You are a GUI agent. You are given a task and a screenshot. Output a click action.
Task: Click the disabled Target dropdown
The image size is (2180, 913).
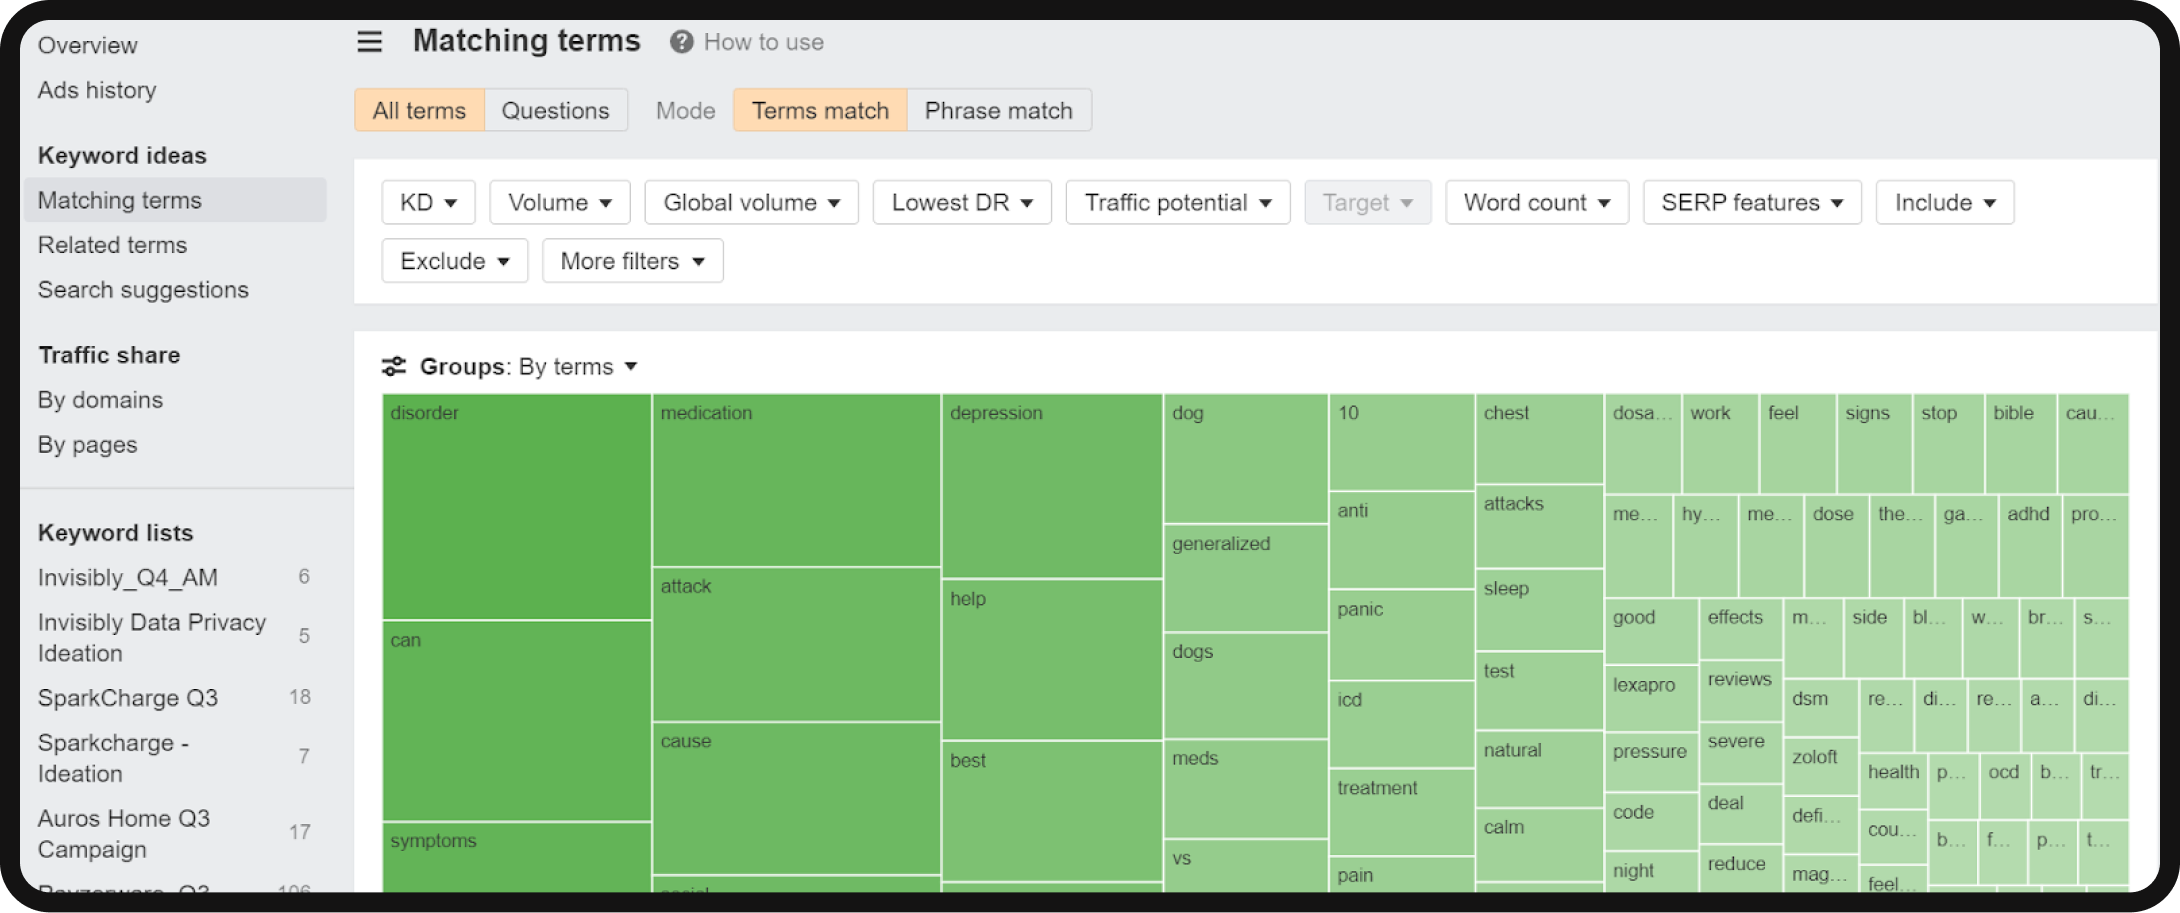click(x=1368, y=202)
